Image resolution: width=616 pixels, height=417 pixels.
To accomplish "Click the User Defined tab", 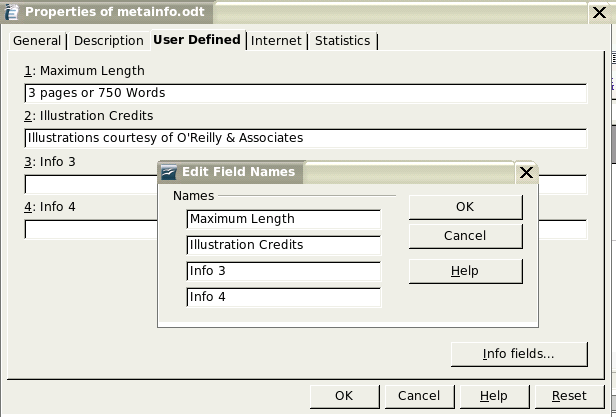I will (x=196, y=40).
